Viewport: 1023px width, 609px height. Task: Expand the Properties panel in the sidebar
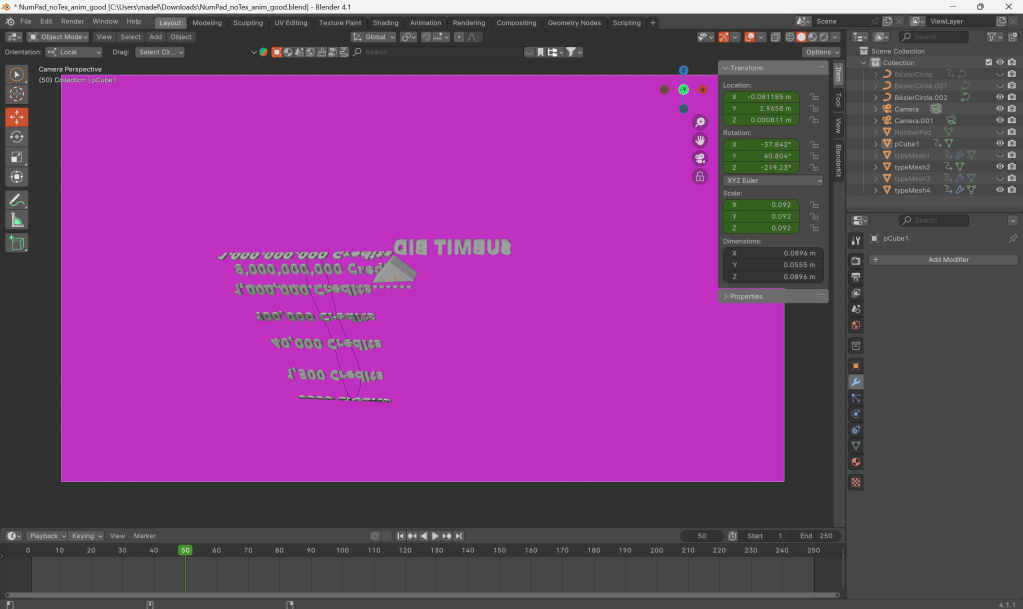[x=745, y=296]
